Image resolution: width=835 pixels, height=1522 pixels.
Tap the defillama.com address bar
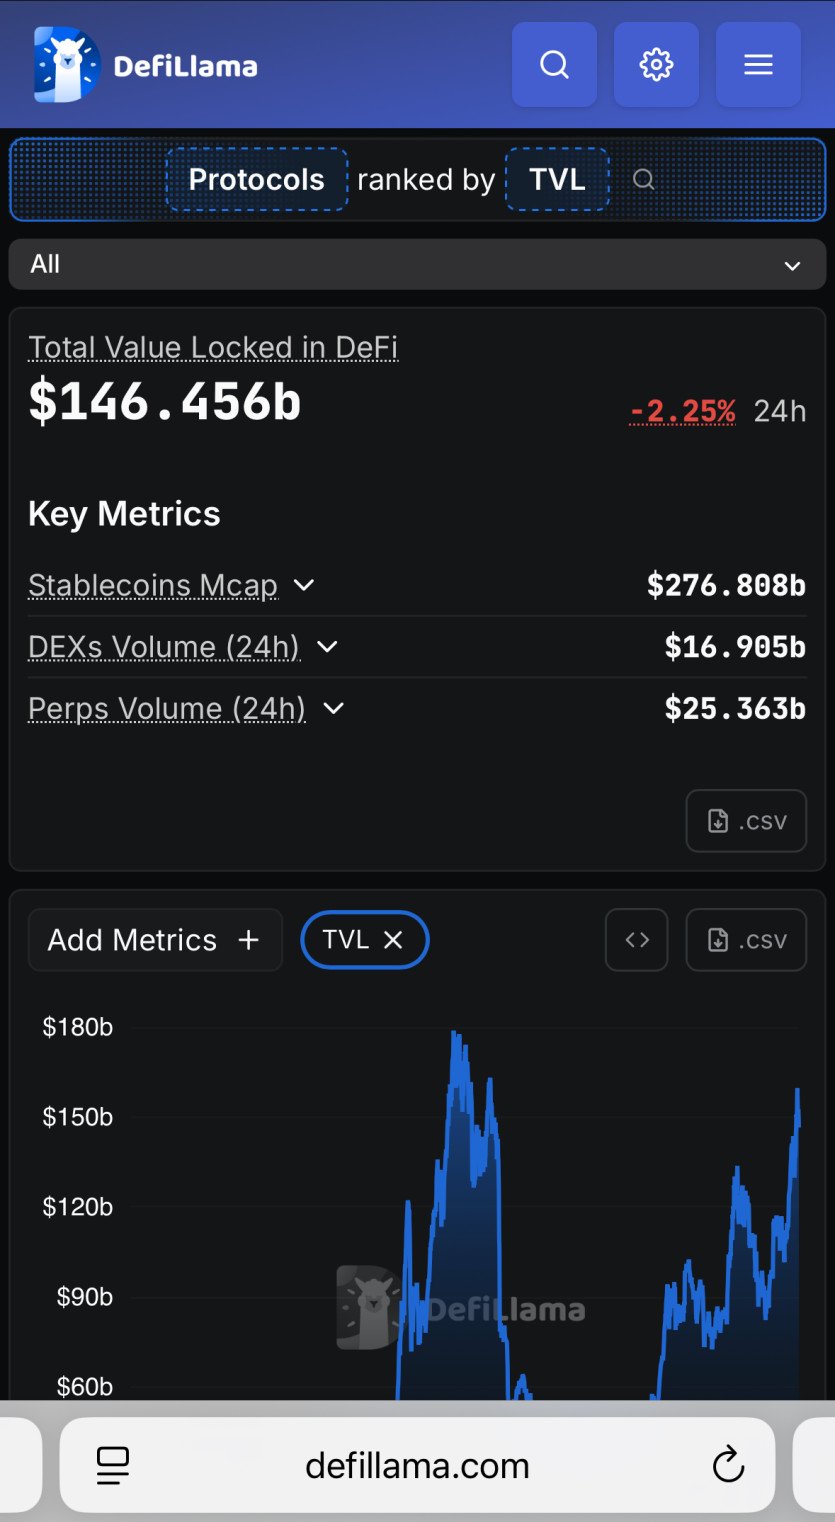pos(417,1465)
